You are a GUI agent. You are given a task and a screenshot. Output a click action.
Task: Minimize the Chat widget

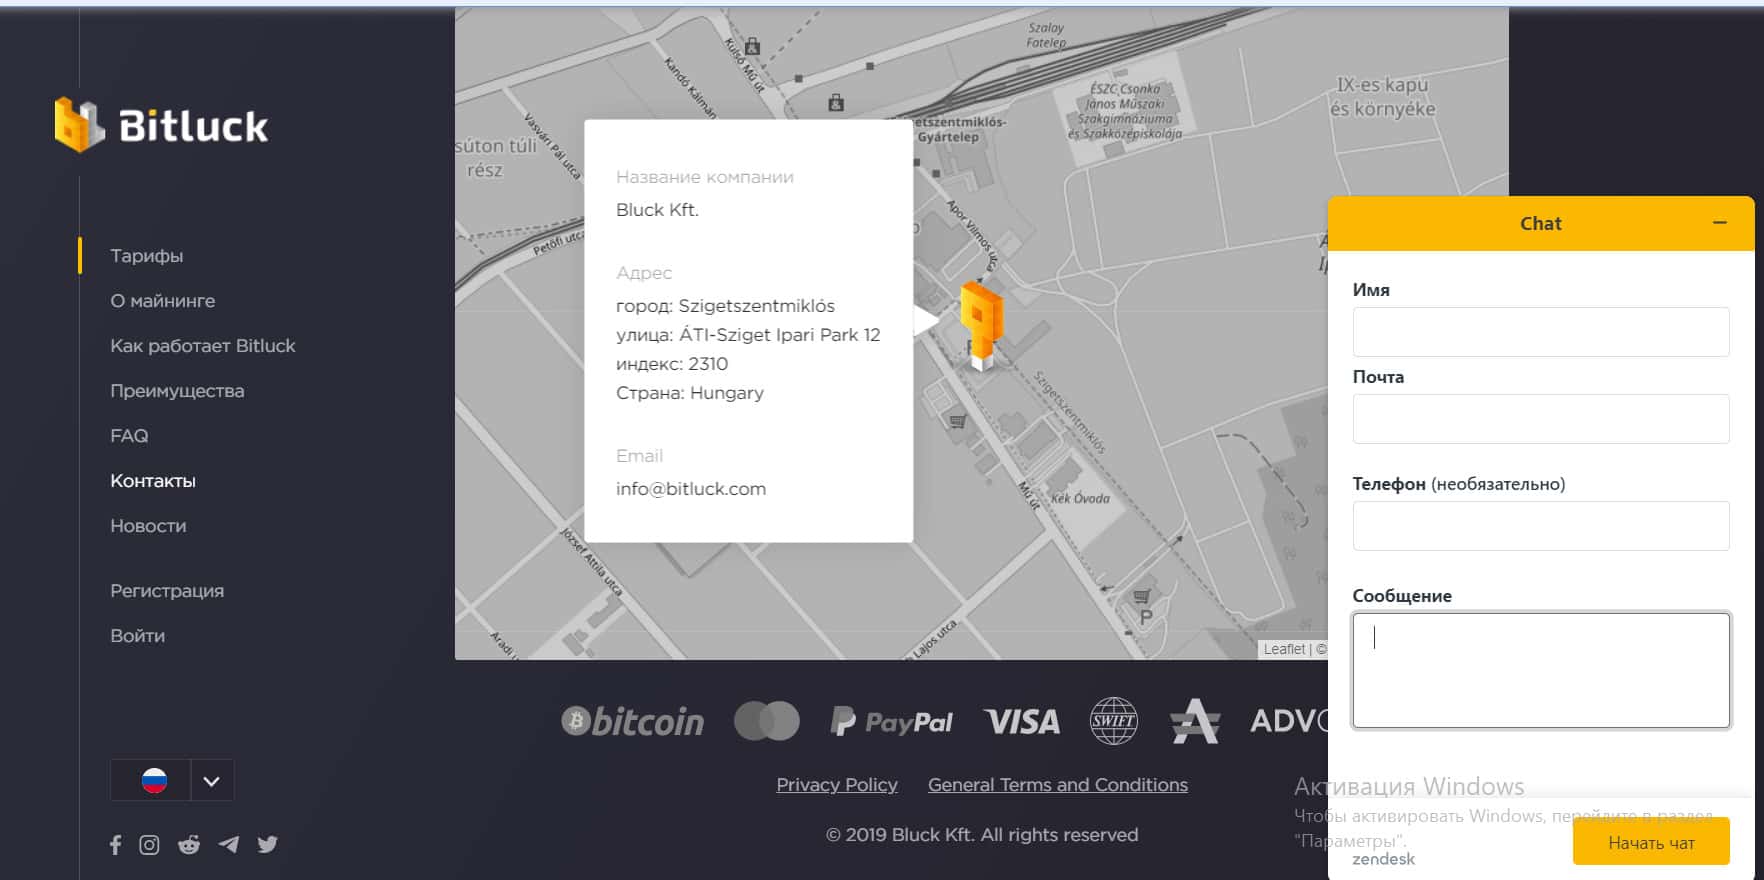click(1719, 223)
